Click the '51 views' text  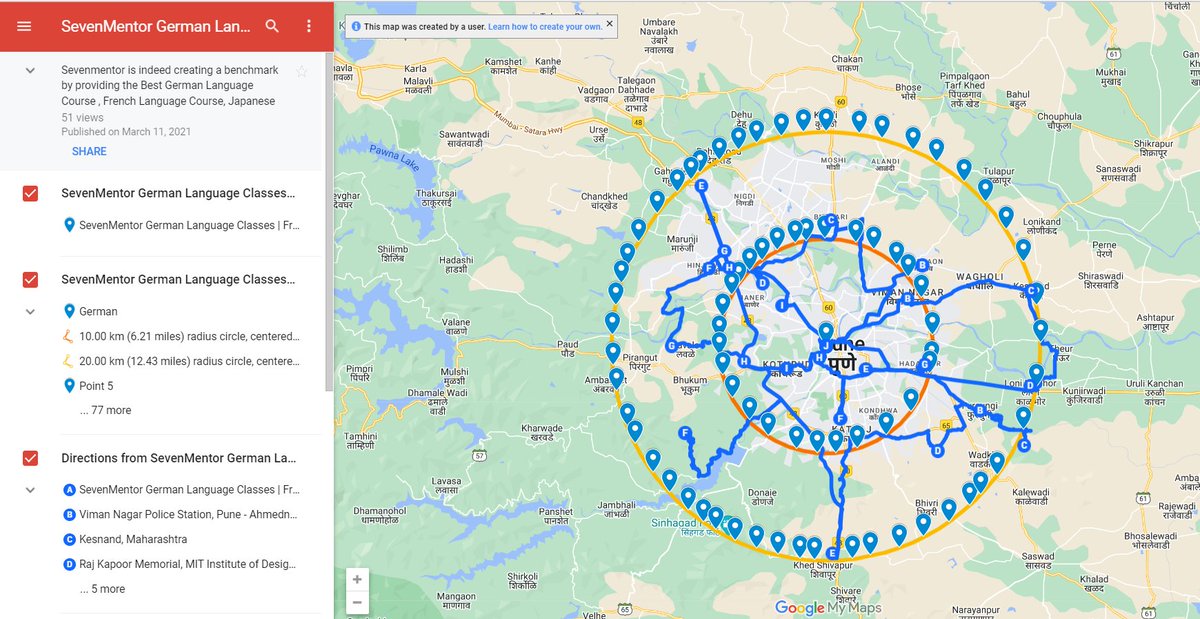coord(82,117)
